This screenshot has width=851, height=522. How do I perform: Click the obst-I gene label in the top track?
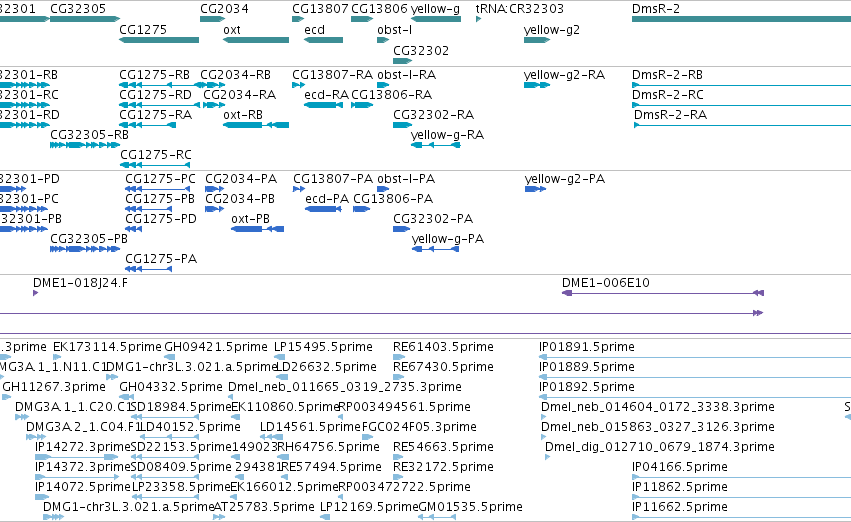tap(394, 30)
